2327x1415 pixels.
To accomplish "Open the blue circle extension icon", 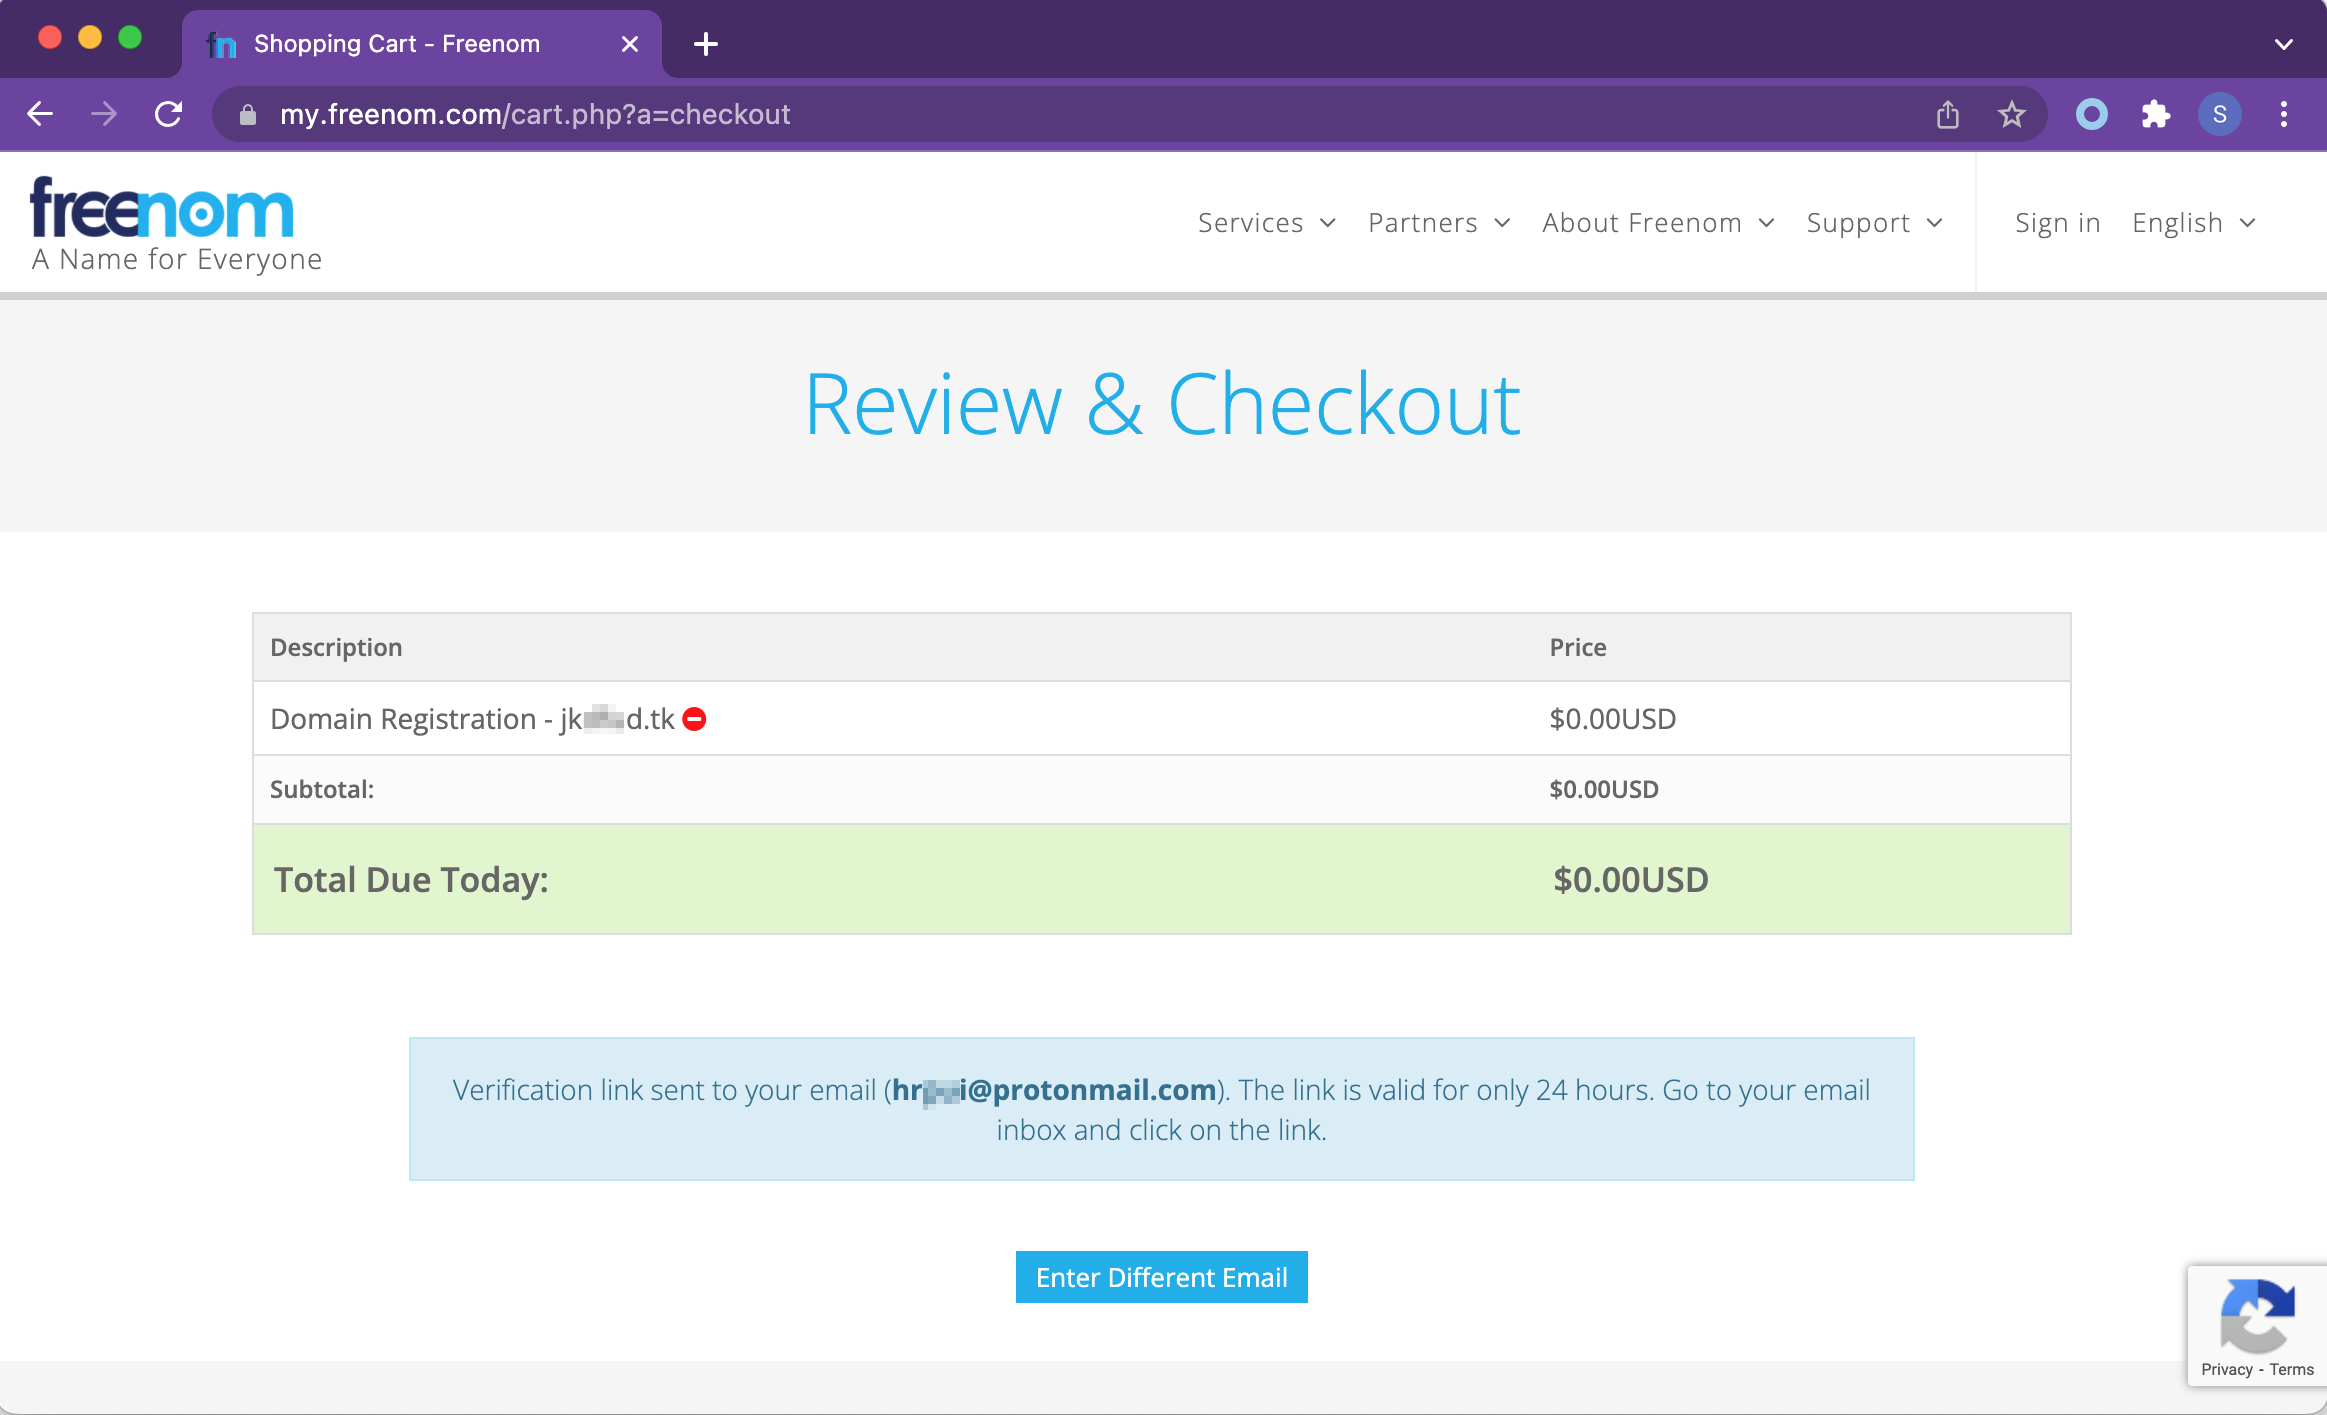I will [2091, 114].
